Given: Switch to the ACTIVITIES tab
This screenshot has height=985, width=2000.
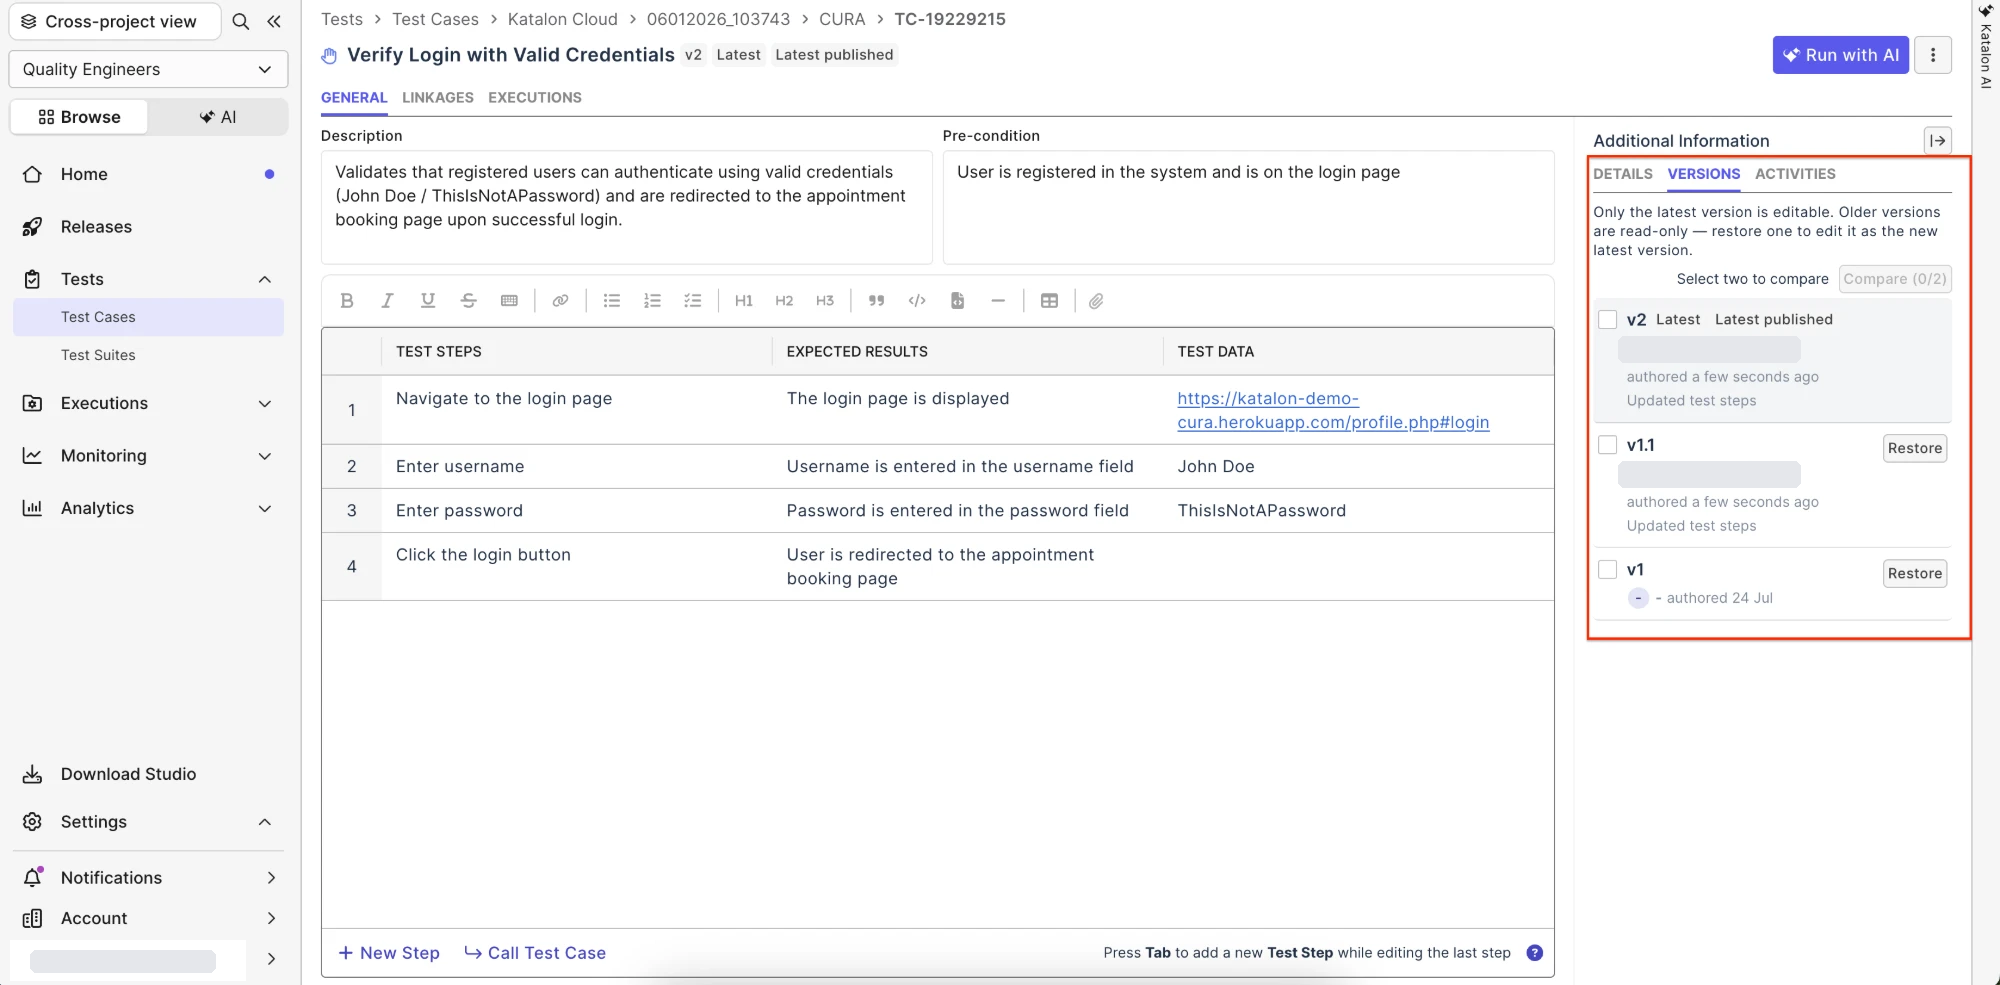Looking at the screenshot, I should [1795, 174].
